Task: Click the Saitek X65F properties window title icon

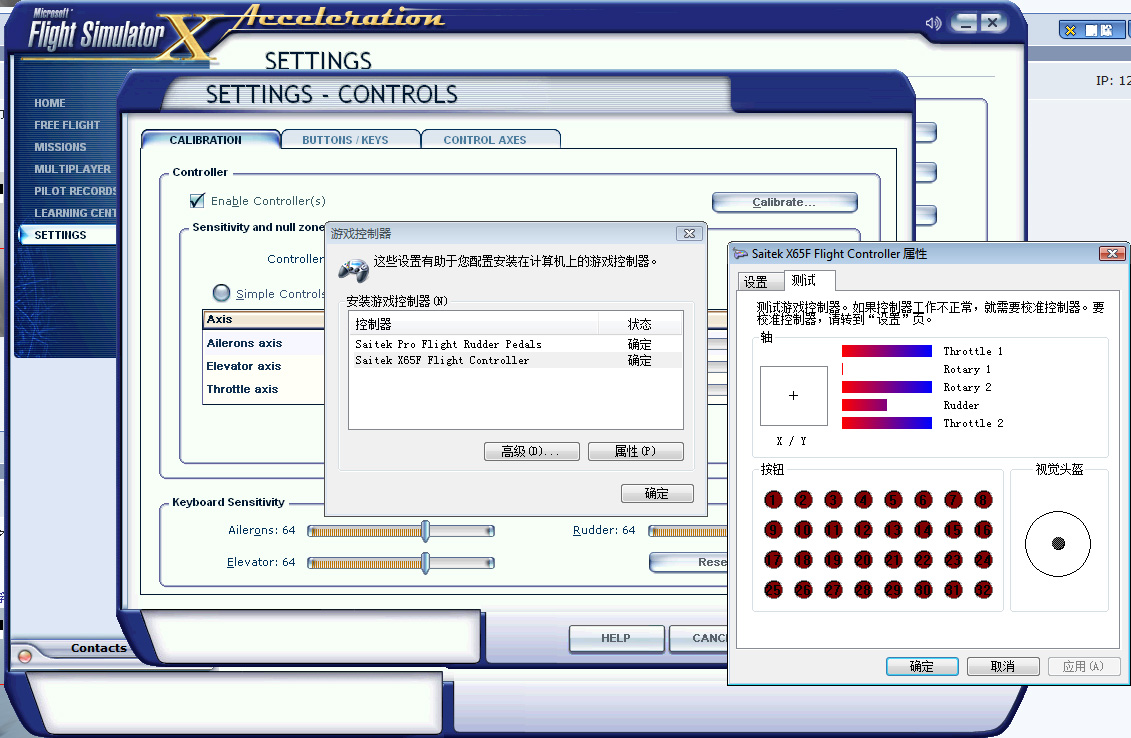Action: [x=740, y=253]
